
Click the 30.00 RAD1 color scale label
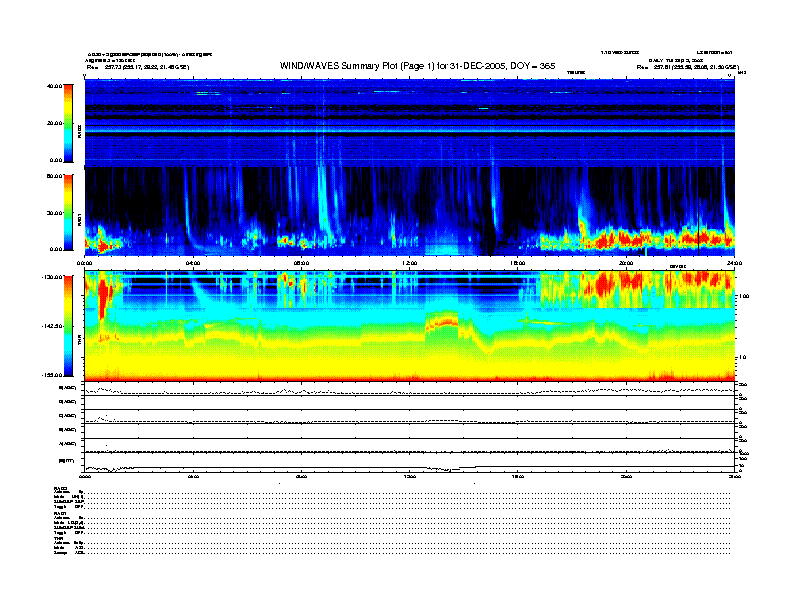tap(54, 213)
